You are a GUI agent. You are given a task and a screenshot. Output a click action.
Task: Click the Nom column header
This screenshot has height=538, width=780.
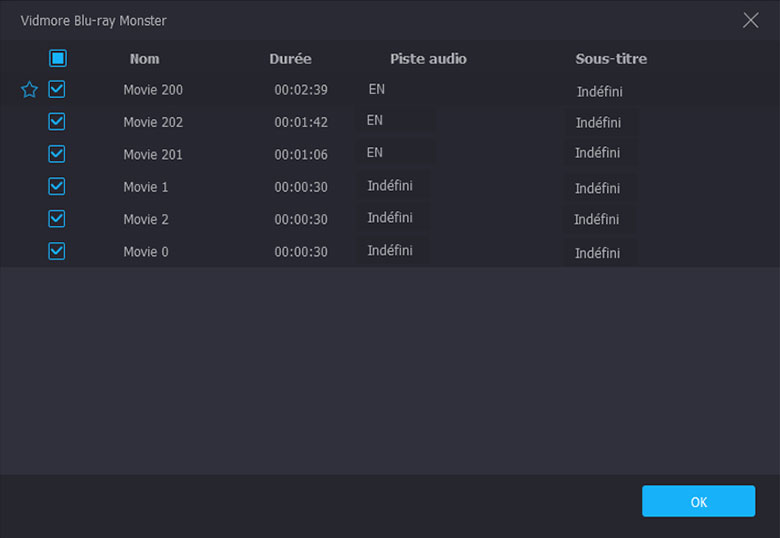pyautogui.click(x=144, y=59)
